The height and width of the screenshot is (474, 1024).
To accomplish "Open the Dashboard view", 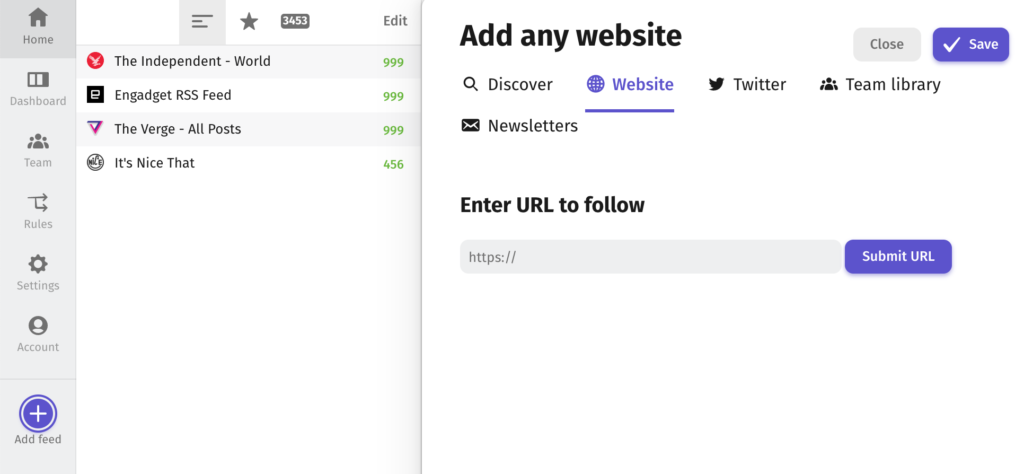I will pos(38,89).
